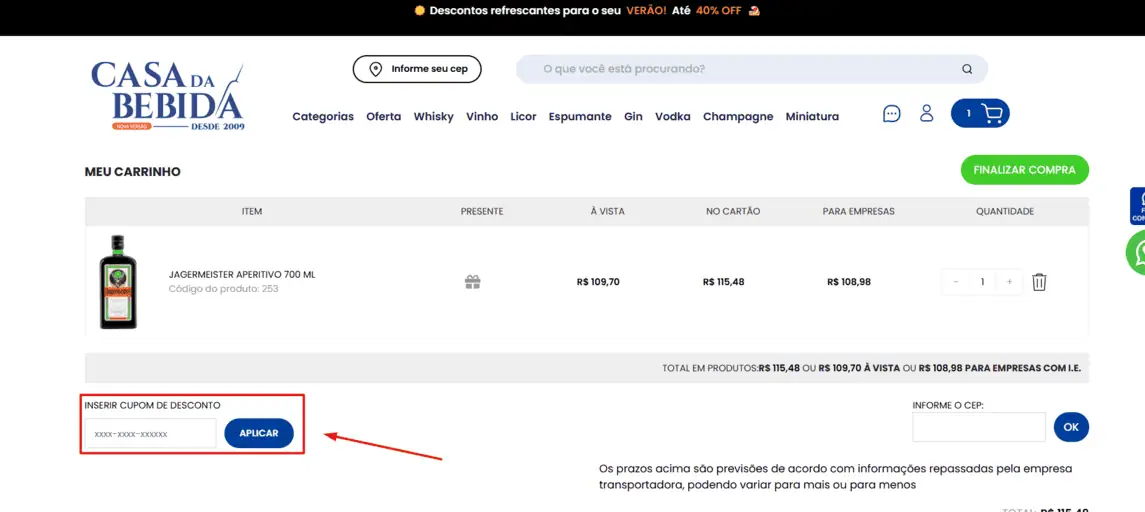This screenshot has width=1145, height=512.
Task: Click the quantity value field showing 1
Action: 983,281
